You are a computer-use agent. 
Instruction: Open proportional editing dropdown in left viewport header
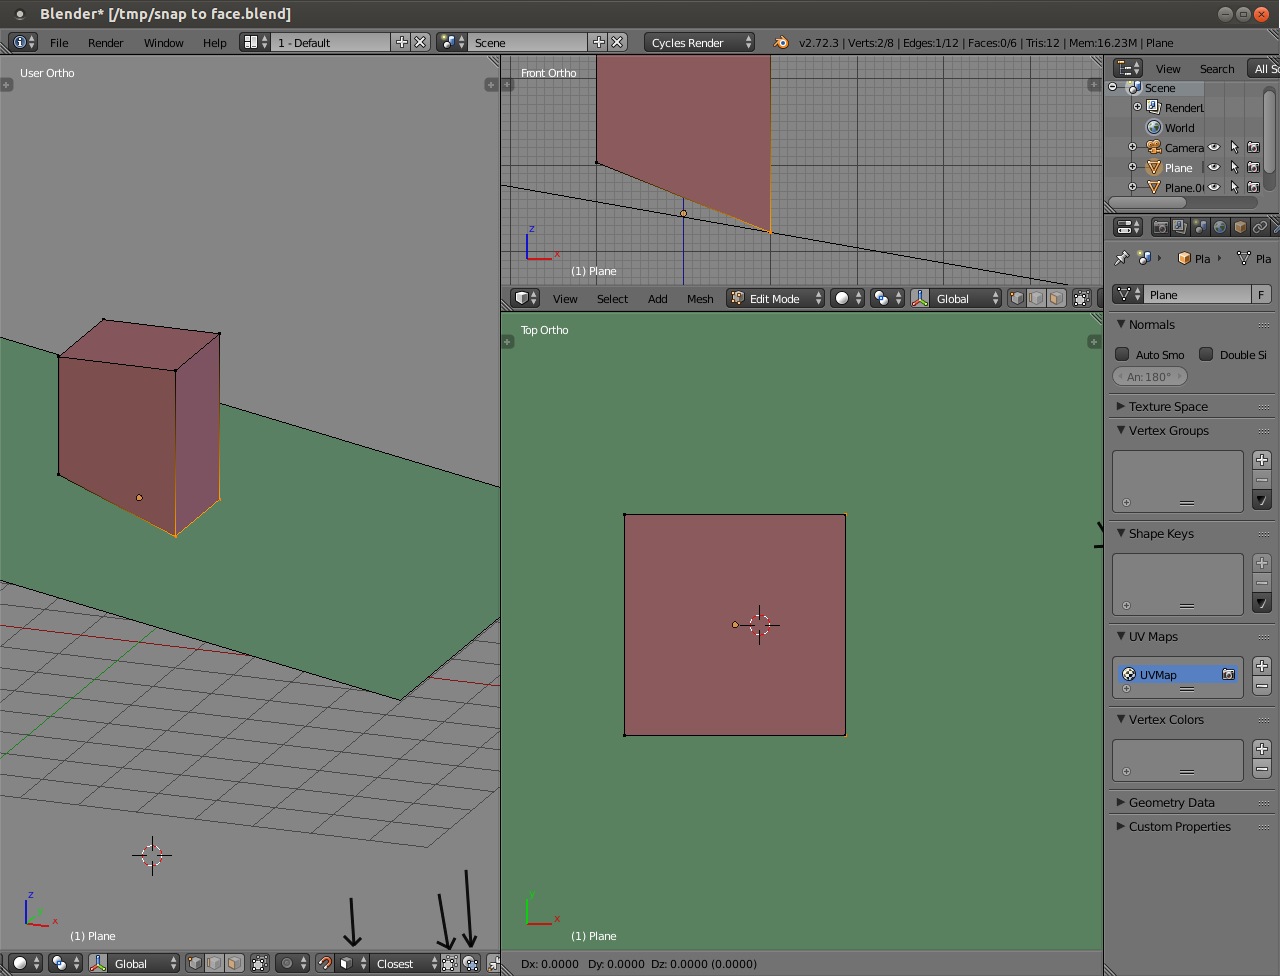pos(293,963)
